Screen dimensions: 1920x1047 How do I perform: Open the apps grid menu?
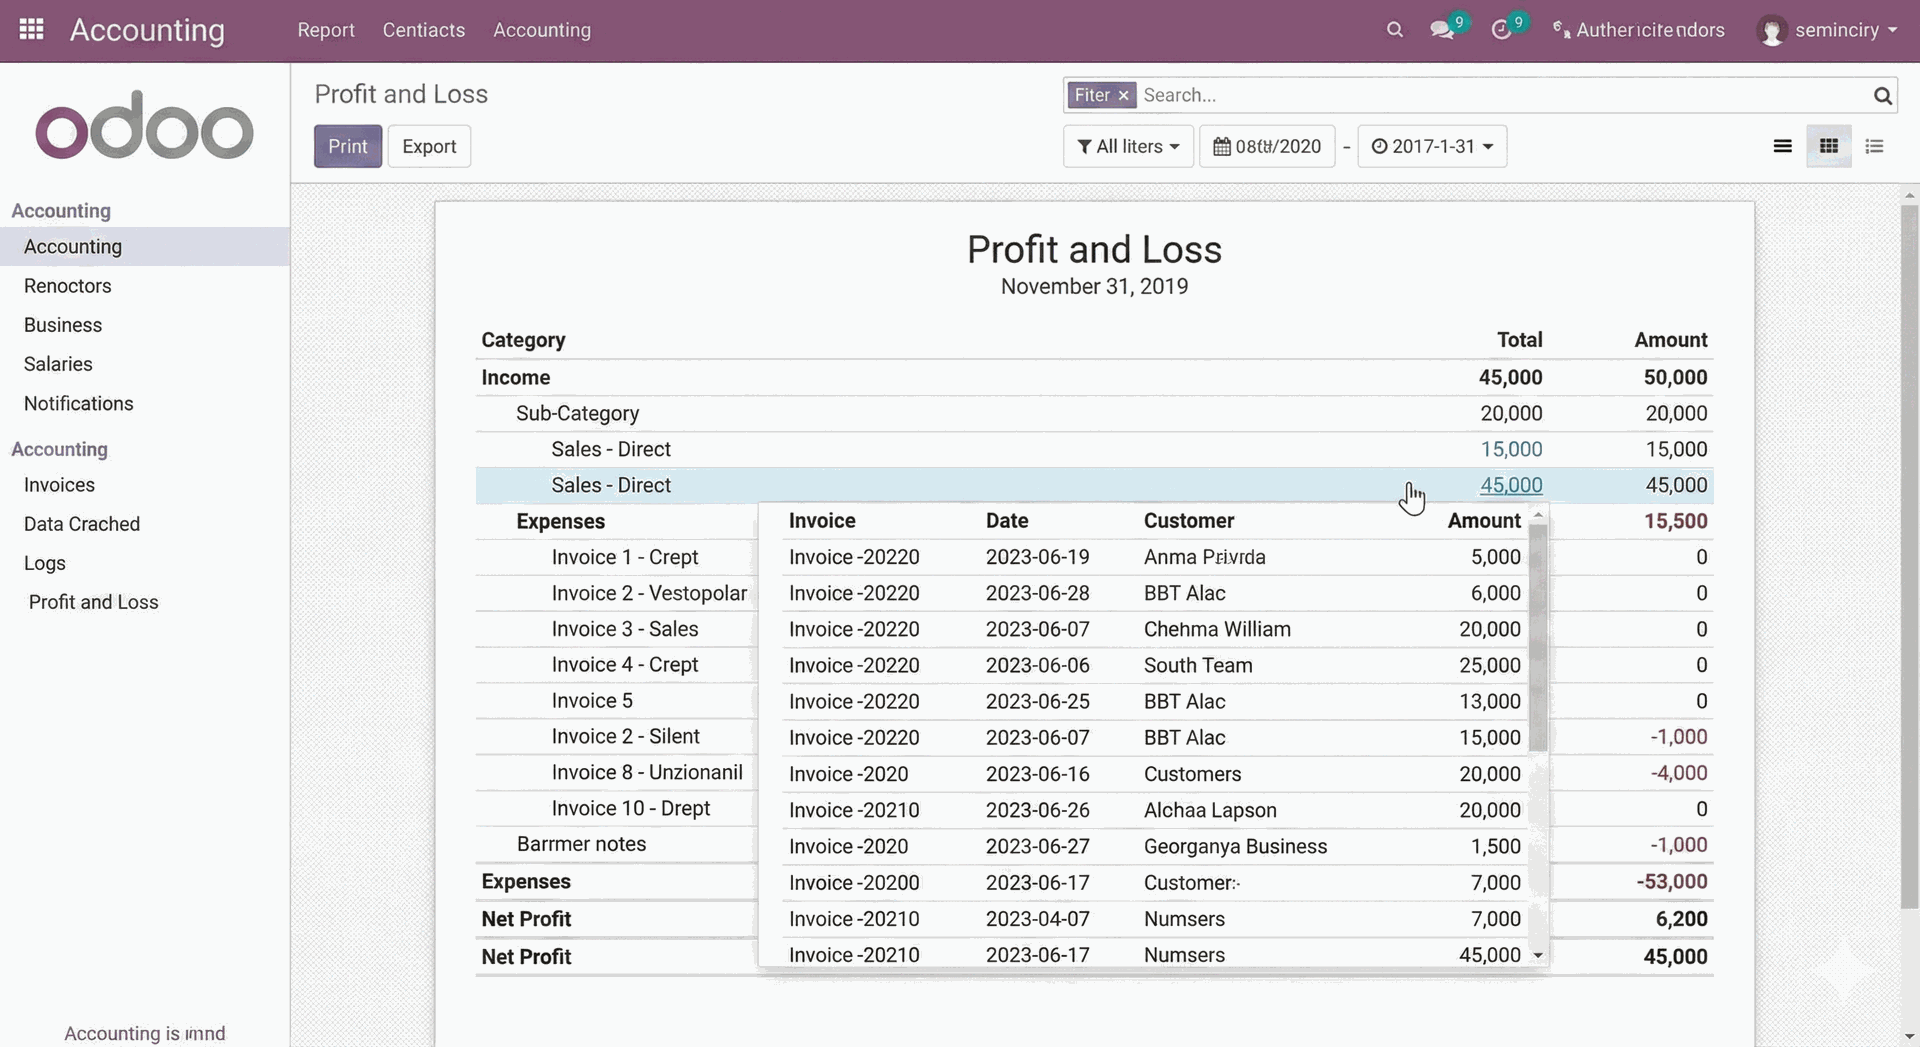pyautogui.click(x=30, y=29)
